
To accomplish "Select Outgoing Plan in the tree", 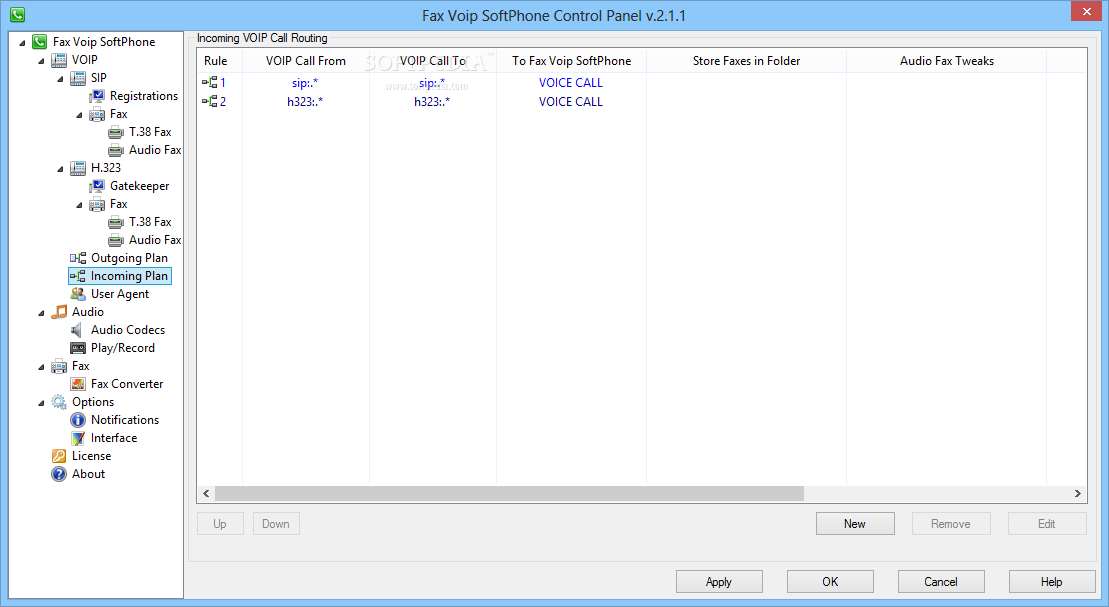I will click(x=129, y=258).
